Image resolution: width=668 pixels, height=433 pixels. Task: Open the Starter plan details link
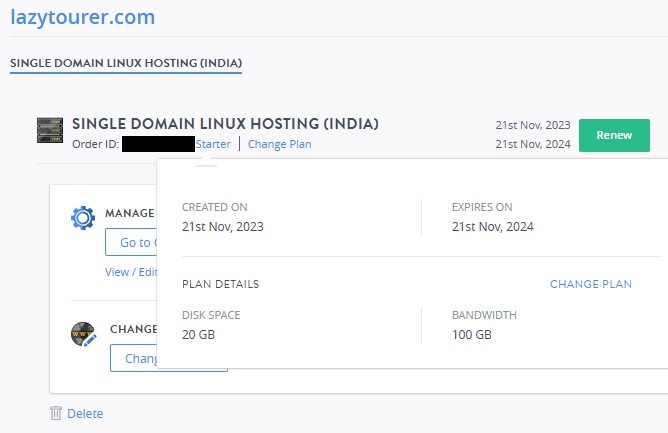pyautogui.click(x=213, y=144)
